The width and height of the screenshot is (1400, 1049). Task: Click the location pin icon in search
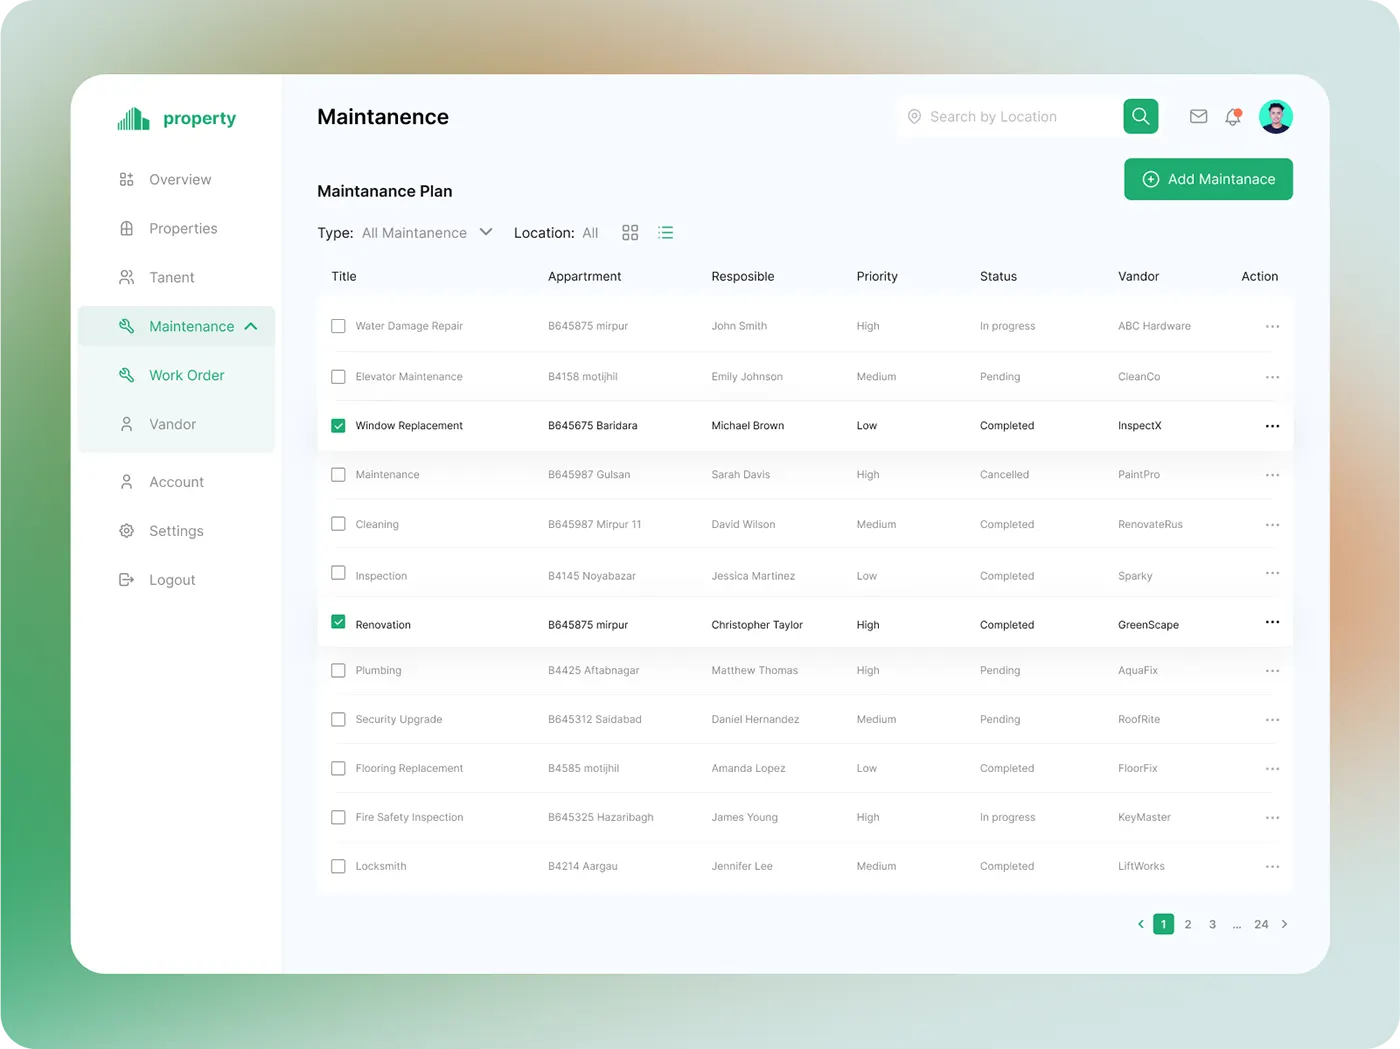pyautogui.click(x=914, y=117)
